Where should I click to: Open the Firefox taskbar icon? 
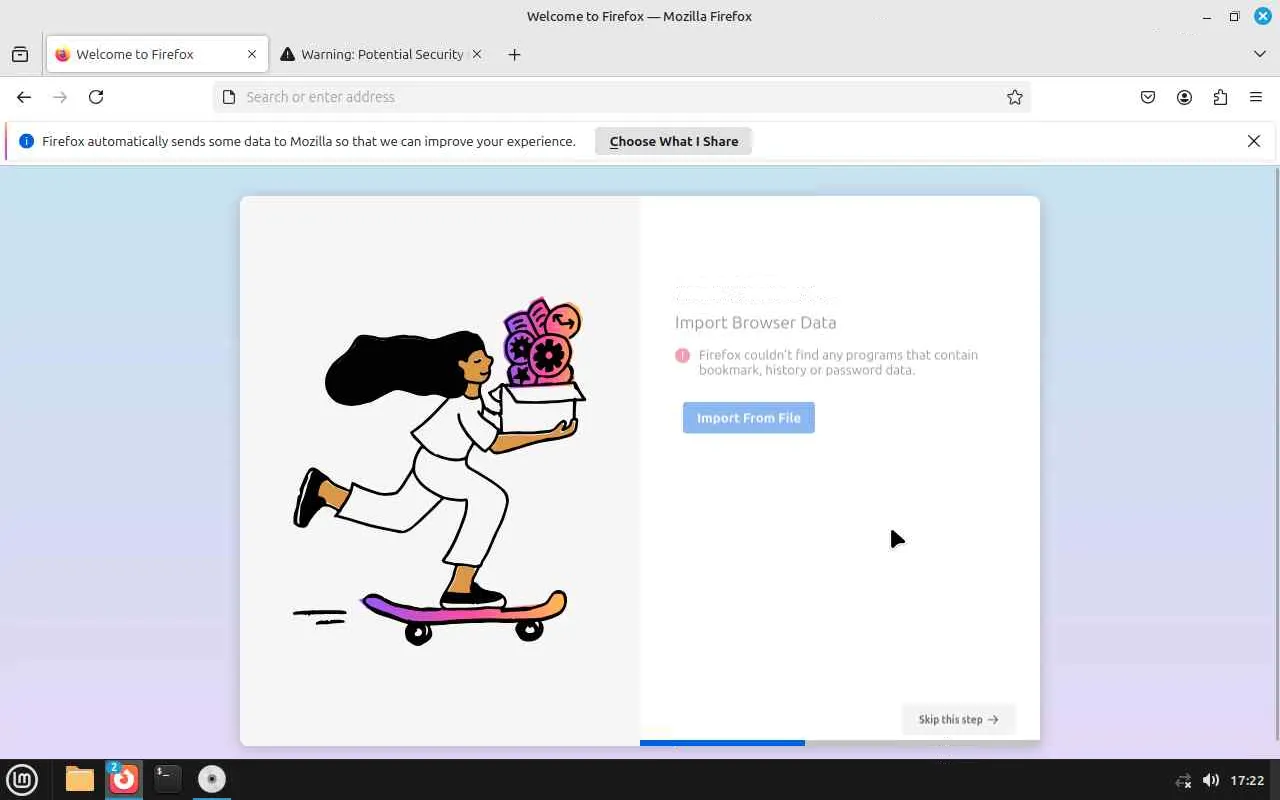124,779
